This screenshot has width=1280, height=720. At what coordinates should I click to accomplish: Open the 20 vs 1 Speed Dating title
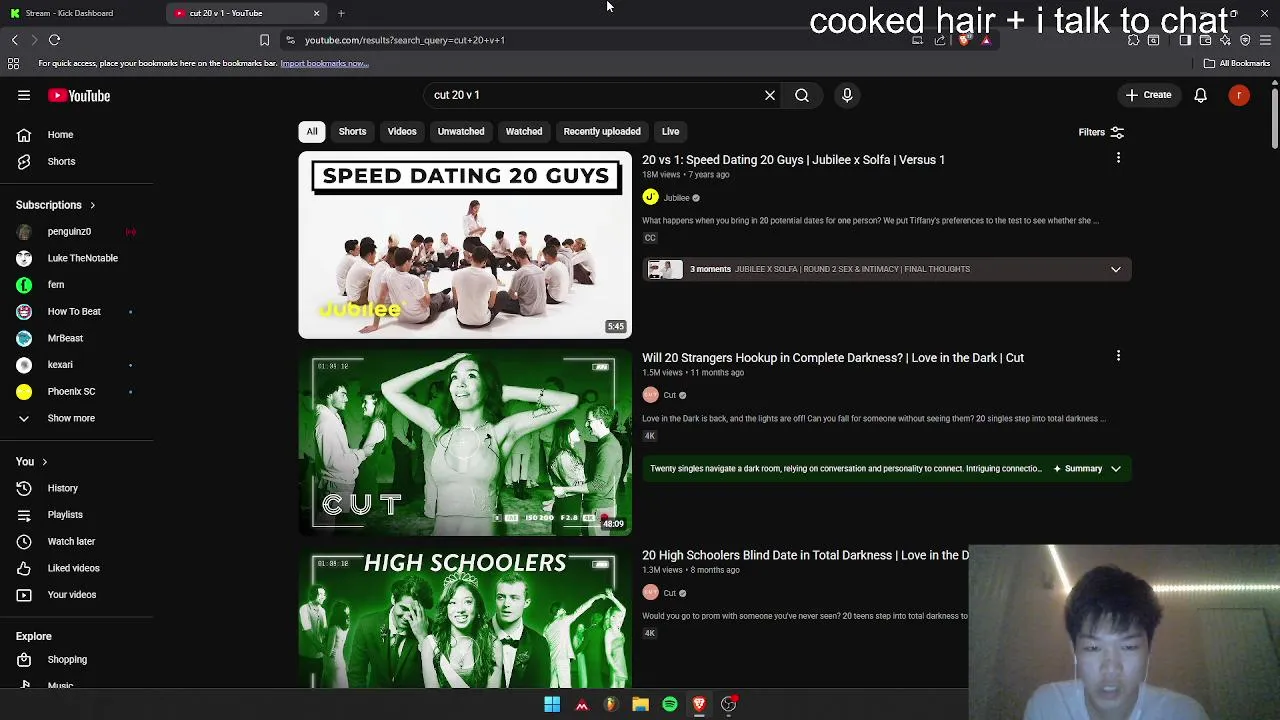[x=793, y=160]
